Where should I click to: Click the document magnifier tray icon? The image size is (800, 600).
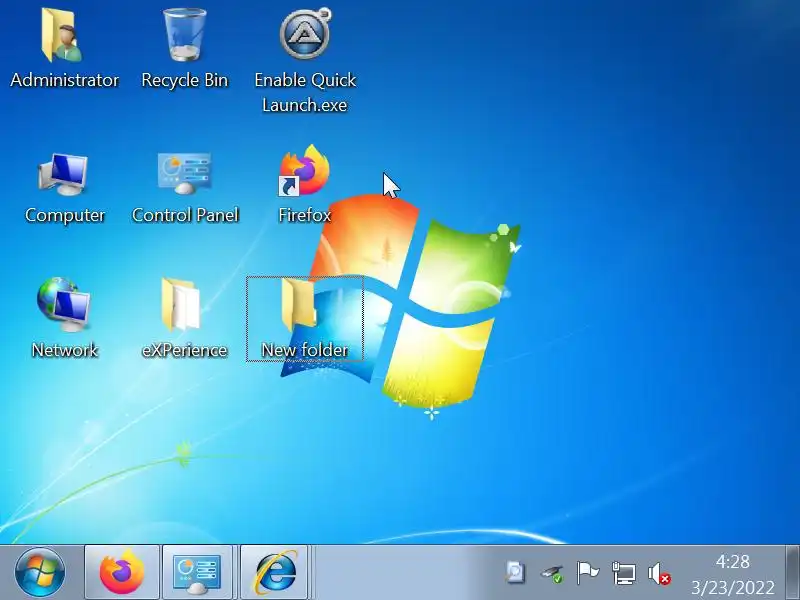point(515,572)
